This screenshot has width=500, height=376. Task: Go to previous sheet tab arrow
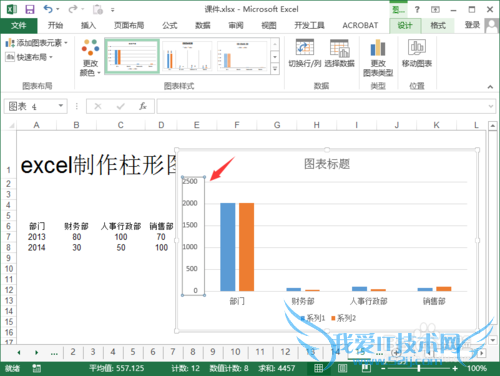[x=19, y=352]
